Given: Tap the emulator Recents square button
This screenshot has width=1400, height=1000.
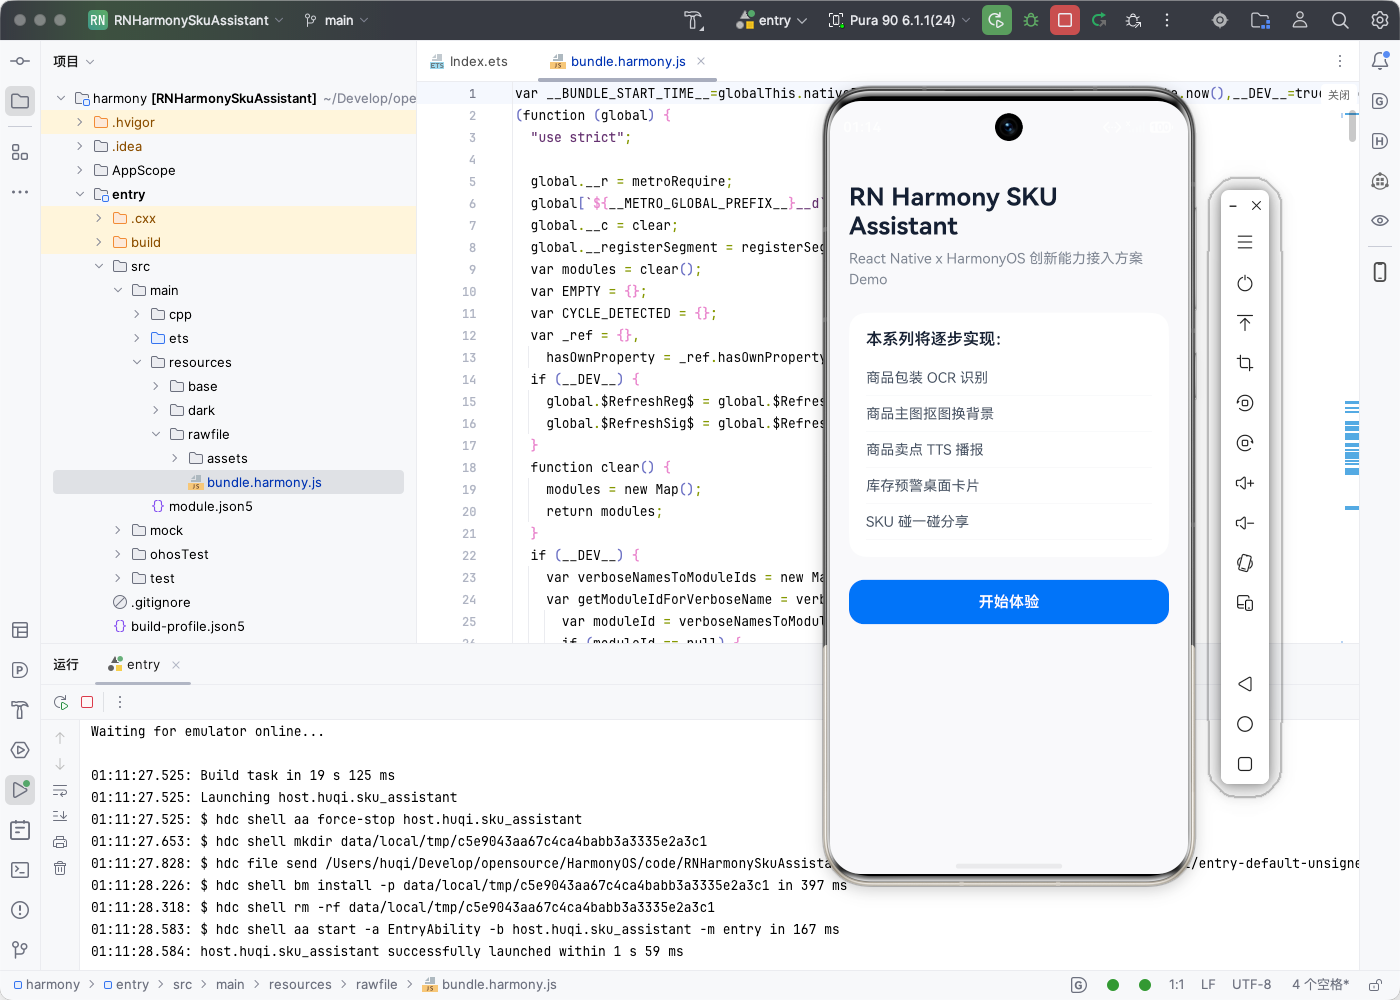Looking at the screenshot, I should click(x=1245, y=764).
